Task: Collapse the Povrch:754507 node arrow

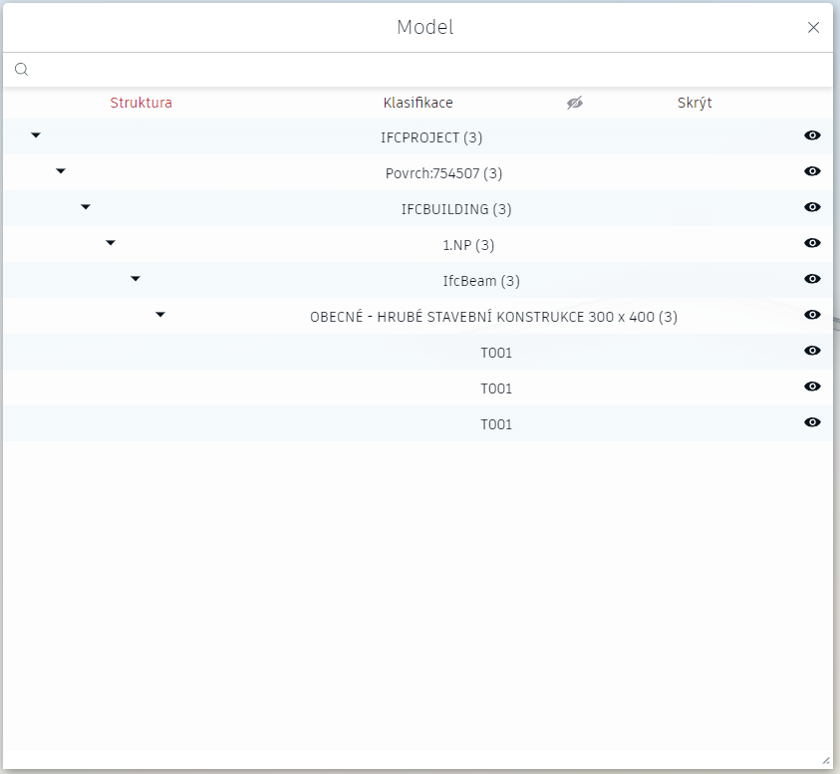Action: [61, 171]
